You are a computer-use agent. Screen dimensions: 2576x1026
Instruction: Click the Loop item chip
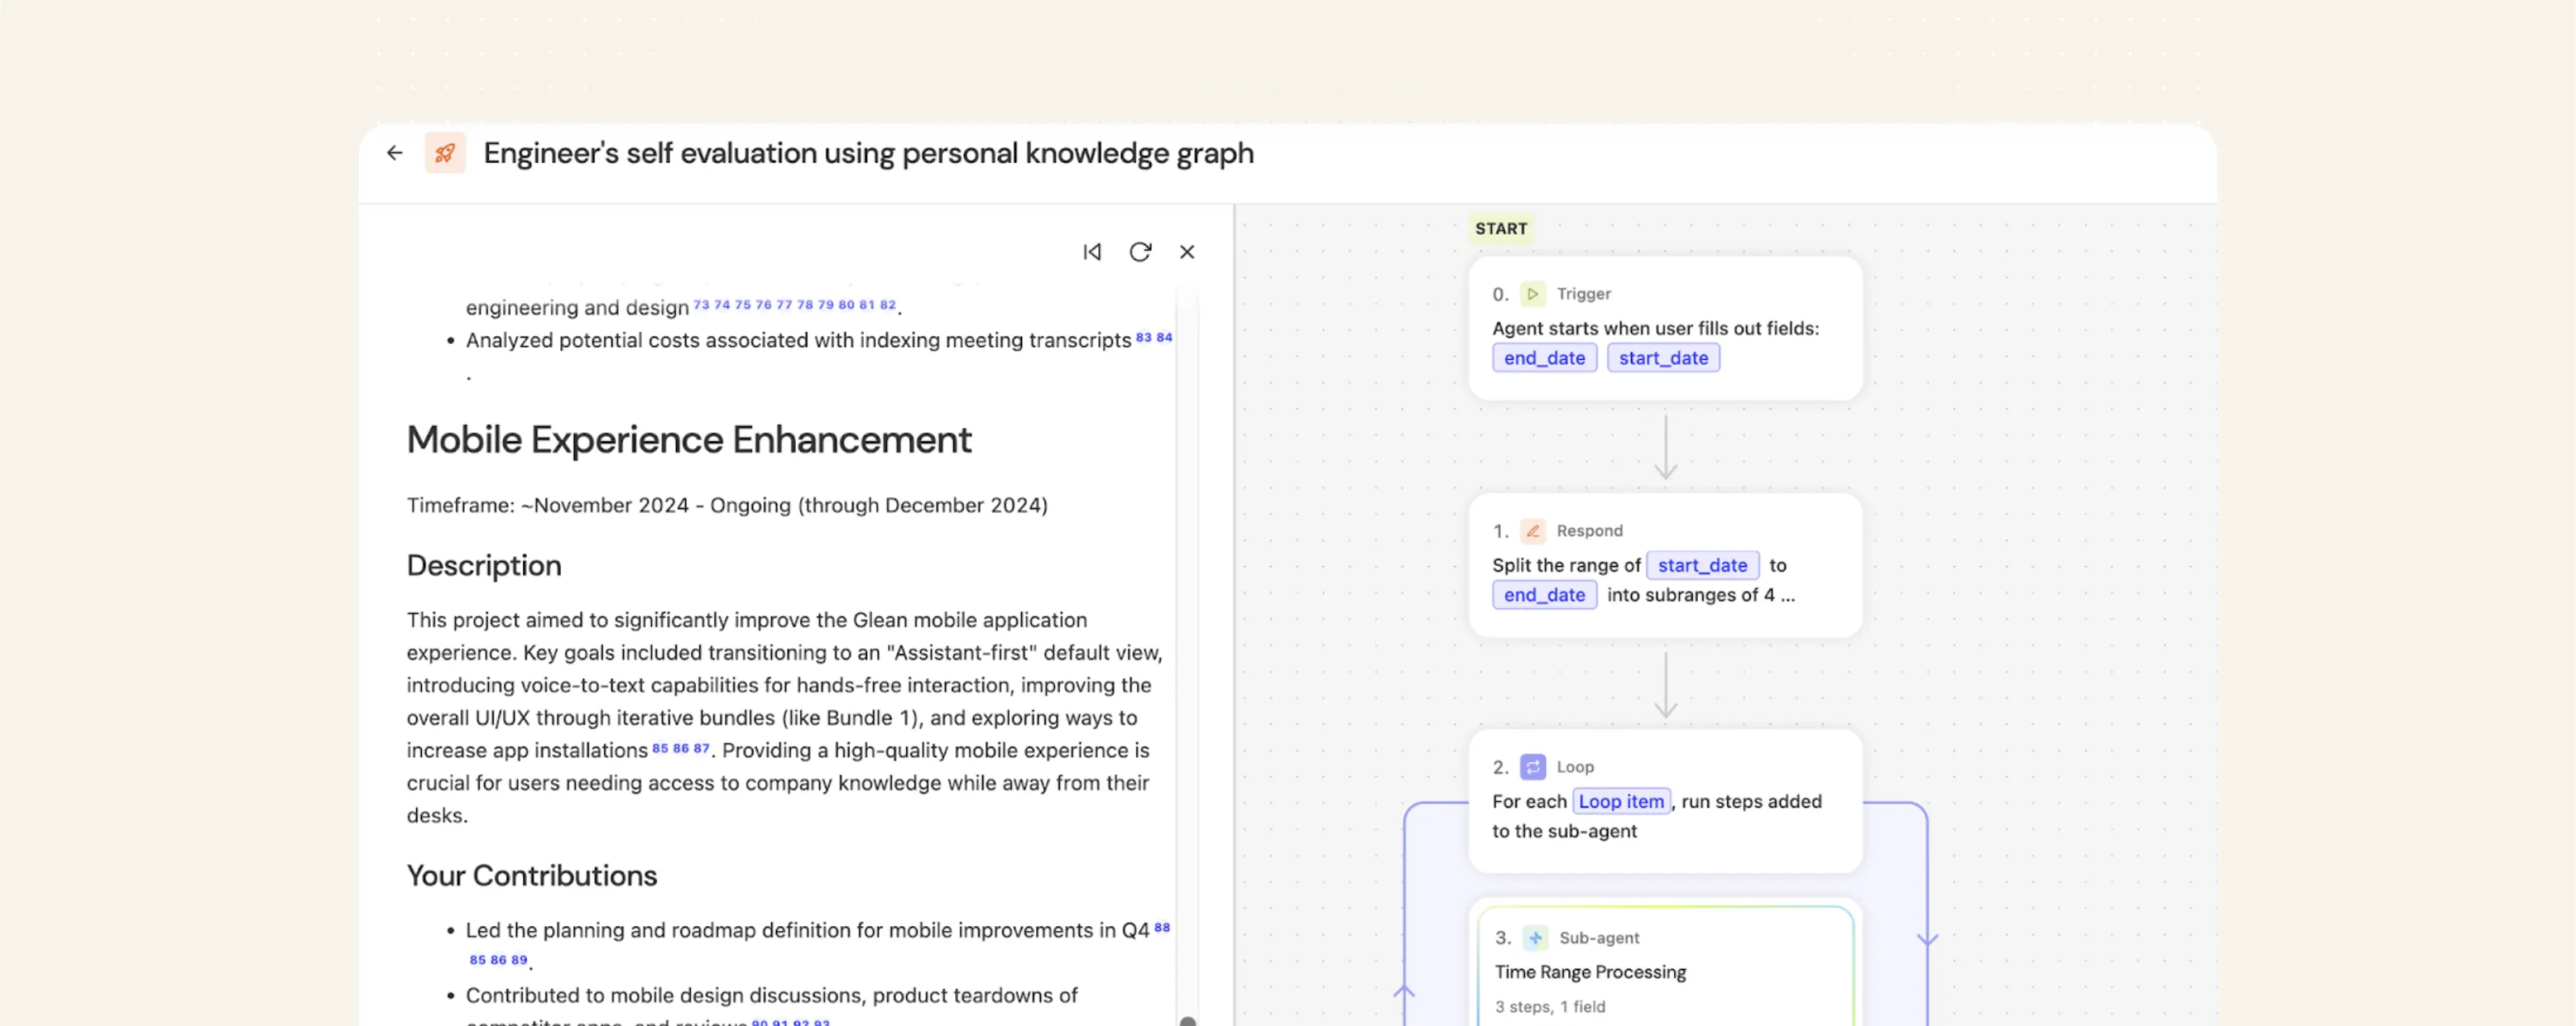1621,801
